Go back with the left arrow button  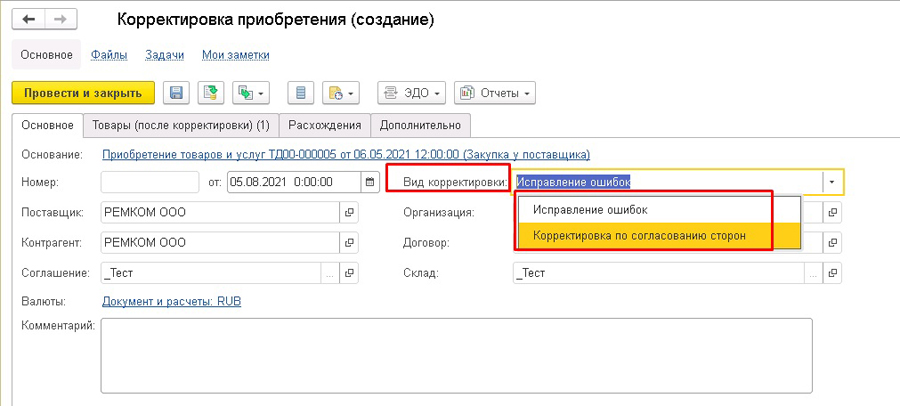point(29,19)
